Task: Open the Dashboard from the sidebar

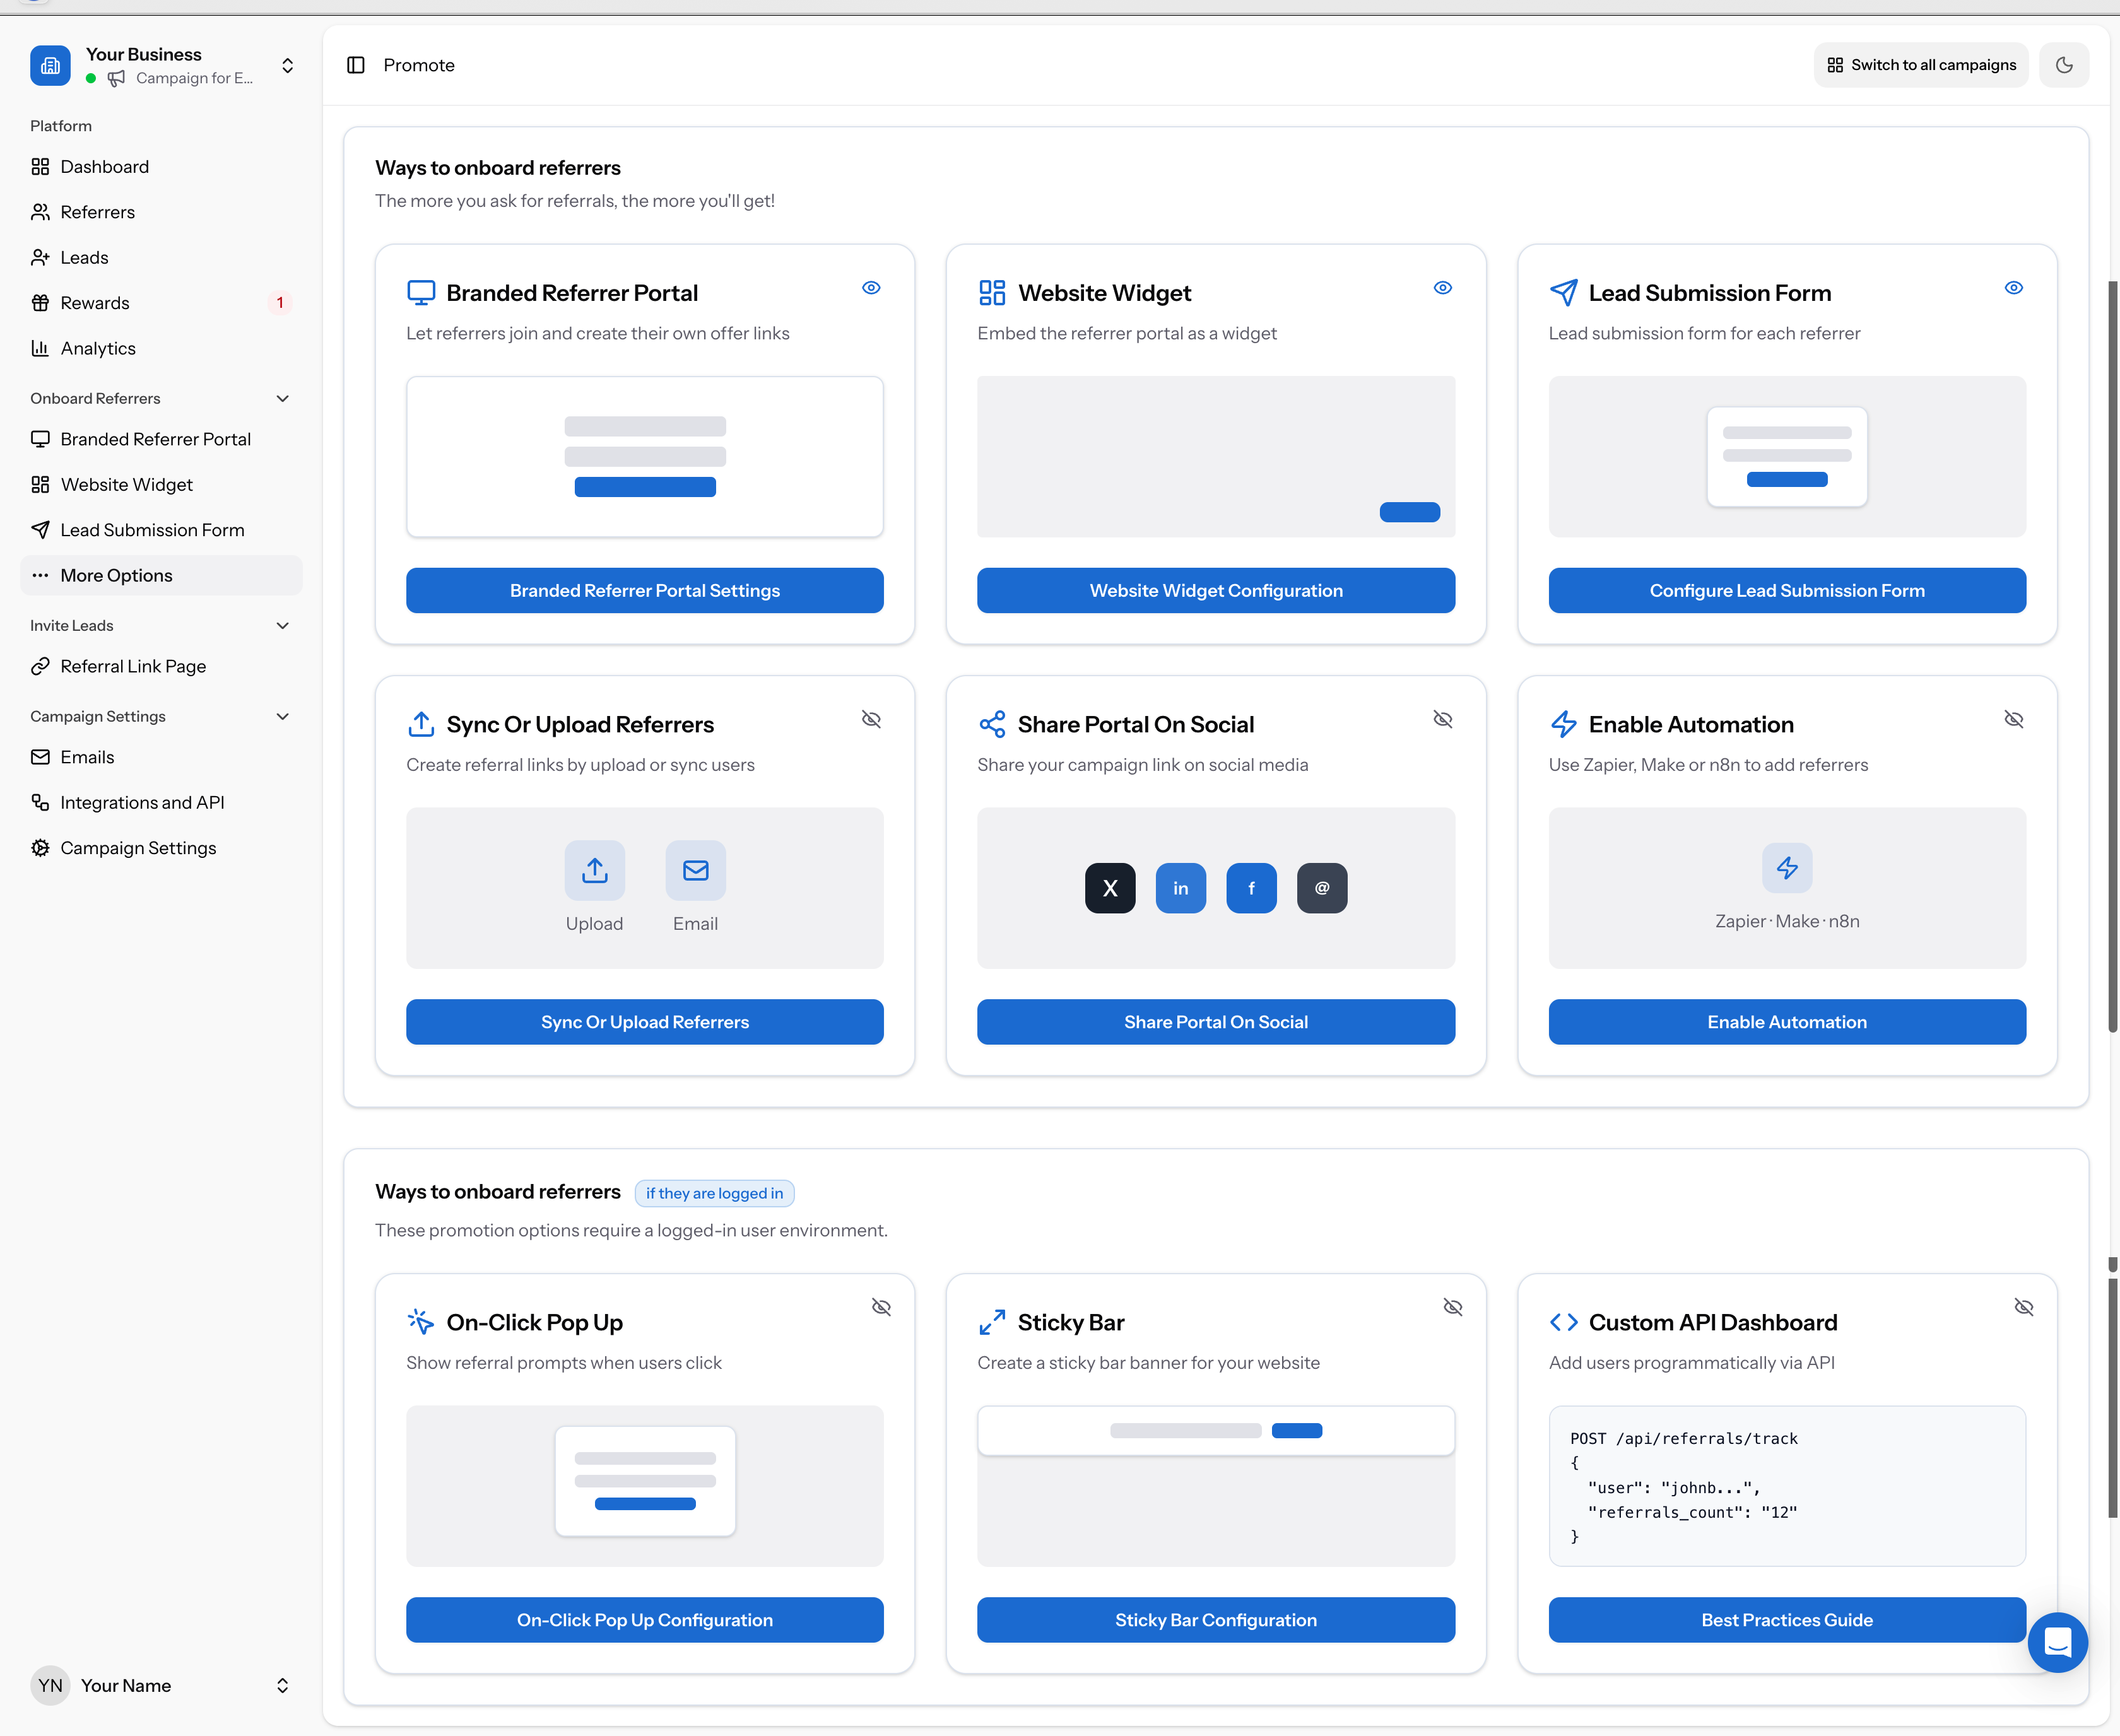Action: (104, 166)
